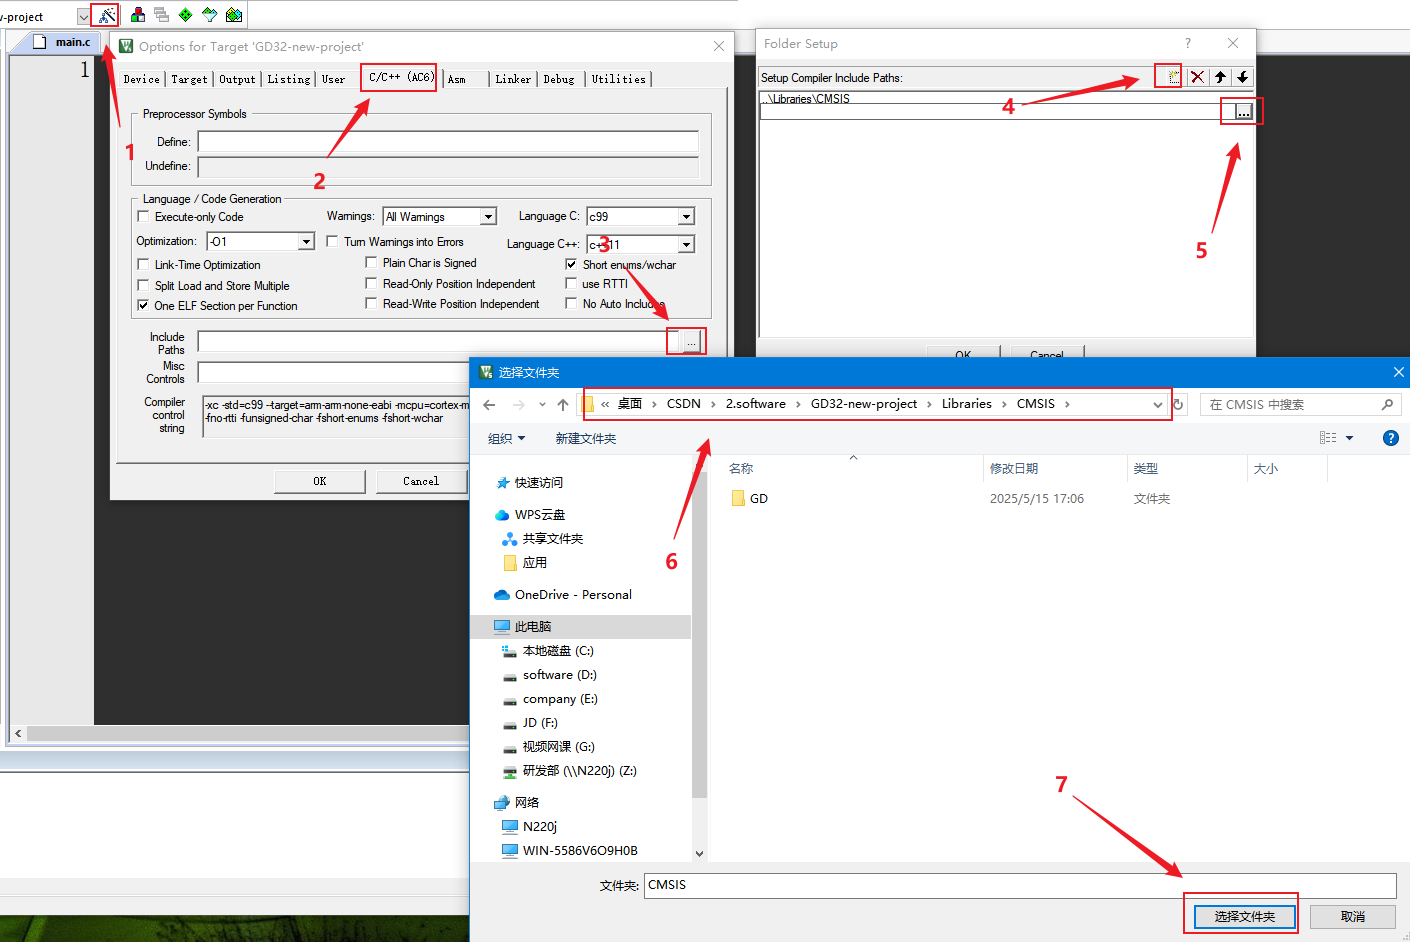Switch to the Device tab
1410x942 pixels.
(141, 79)
